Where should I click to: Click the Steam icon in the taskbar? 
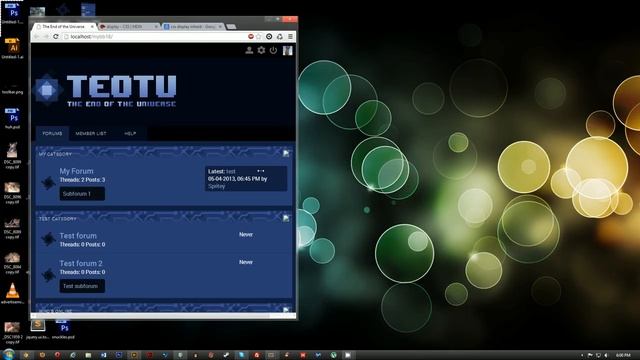click(x=226, y=355)
